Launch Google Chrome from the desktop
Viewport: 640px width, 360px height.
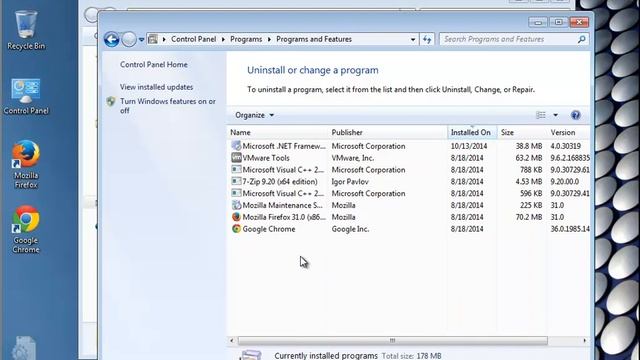26,229
